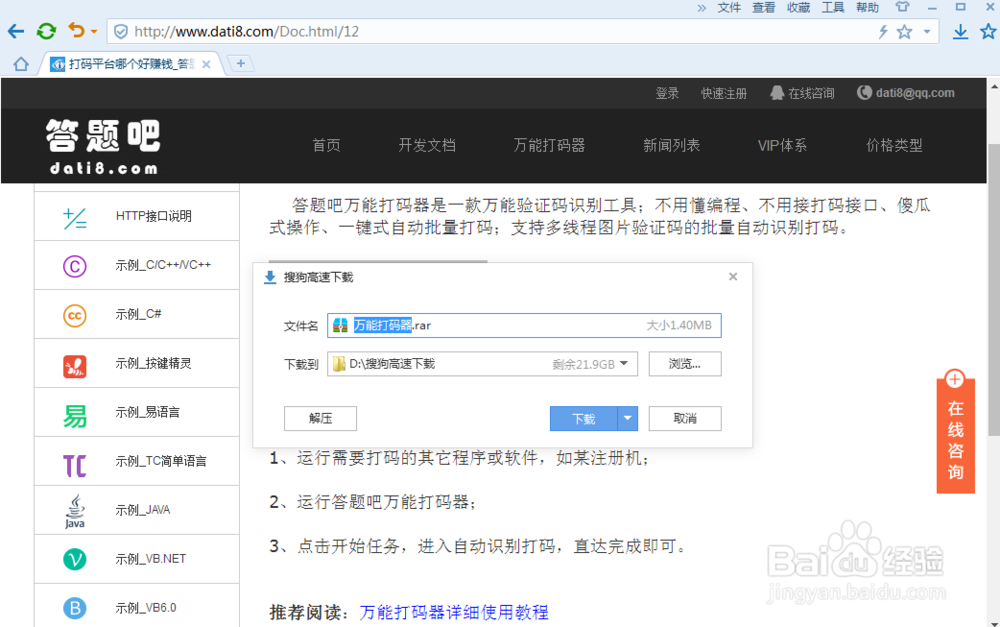Click the red 按键精灵 icon in the sidebar
This screenshot has width=1000, height=627.
[75, 366]
